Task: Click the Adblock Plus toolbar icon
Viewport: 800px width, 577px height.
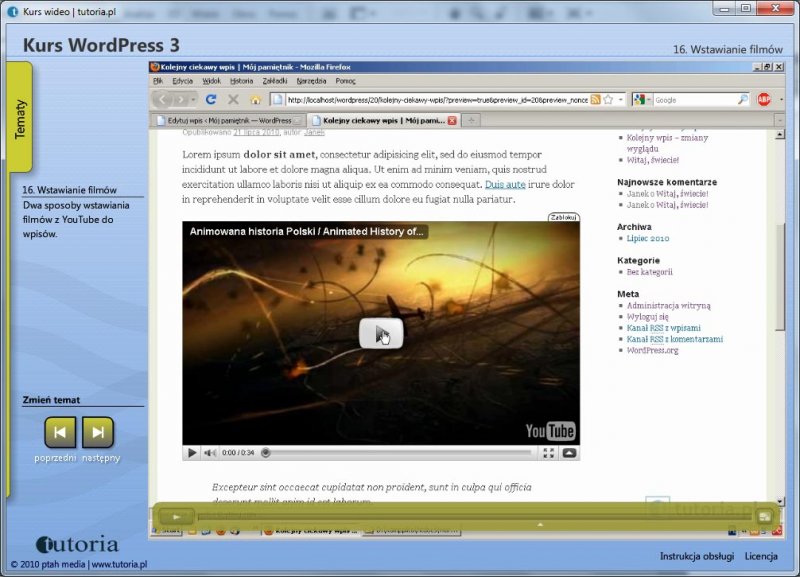Action: click(x=763, y=100)
